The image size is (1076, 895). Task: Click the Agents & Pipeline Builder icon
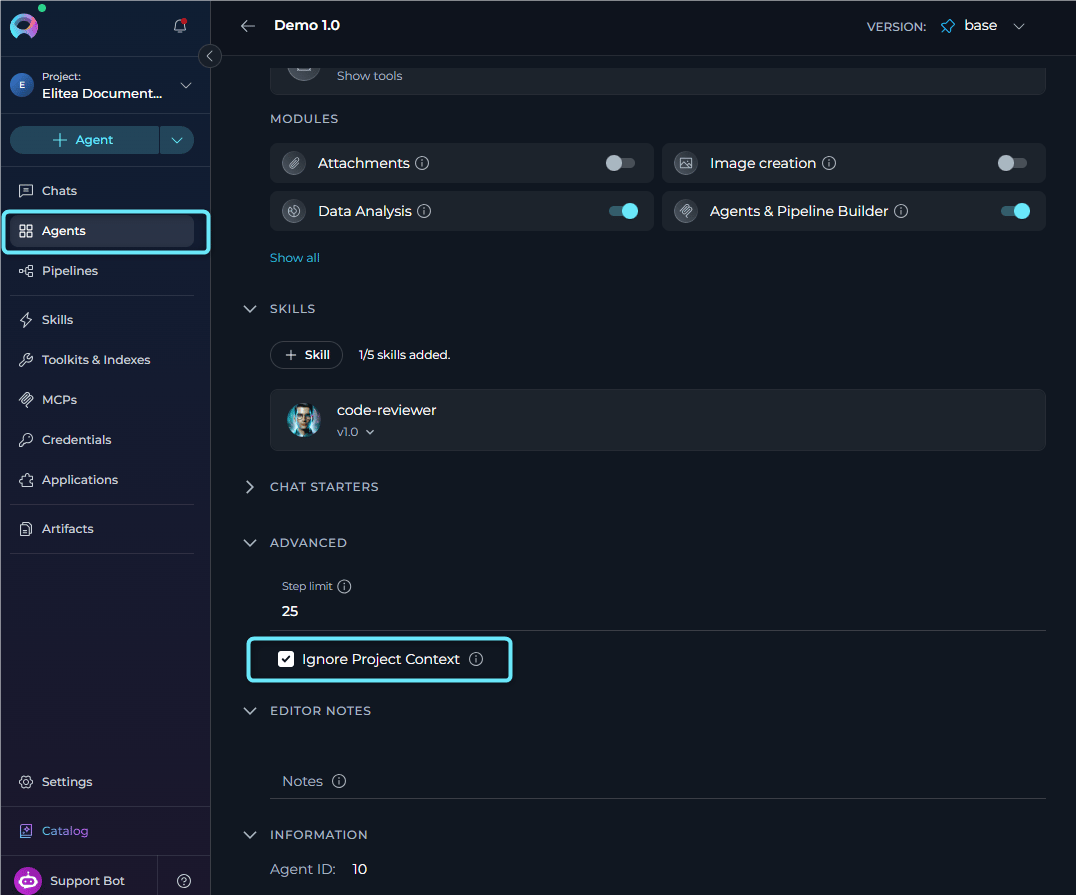tap(686, 211)
